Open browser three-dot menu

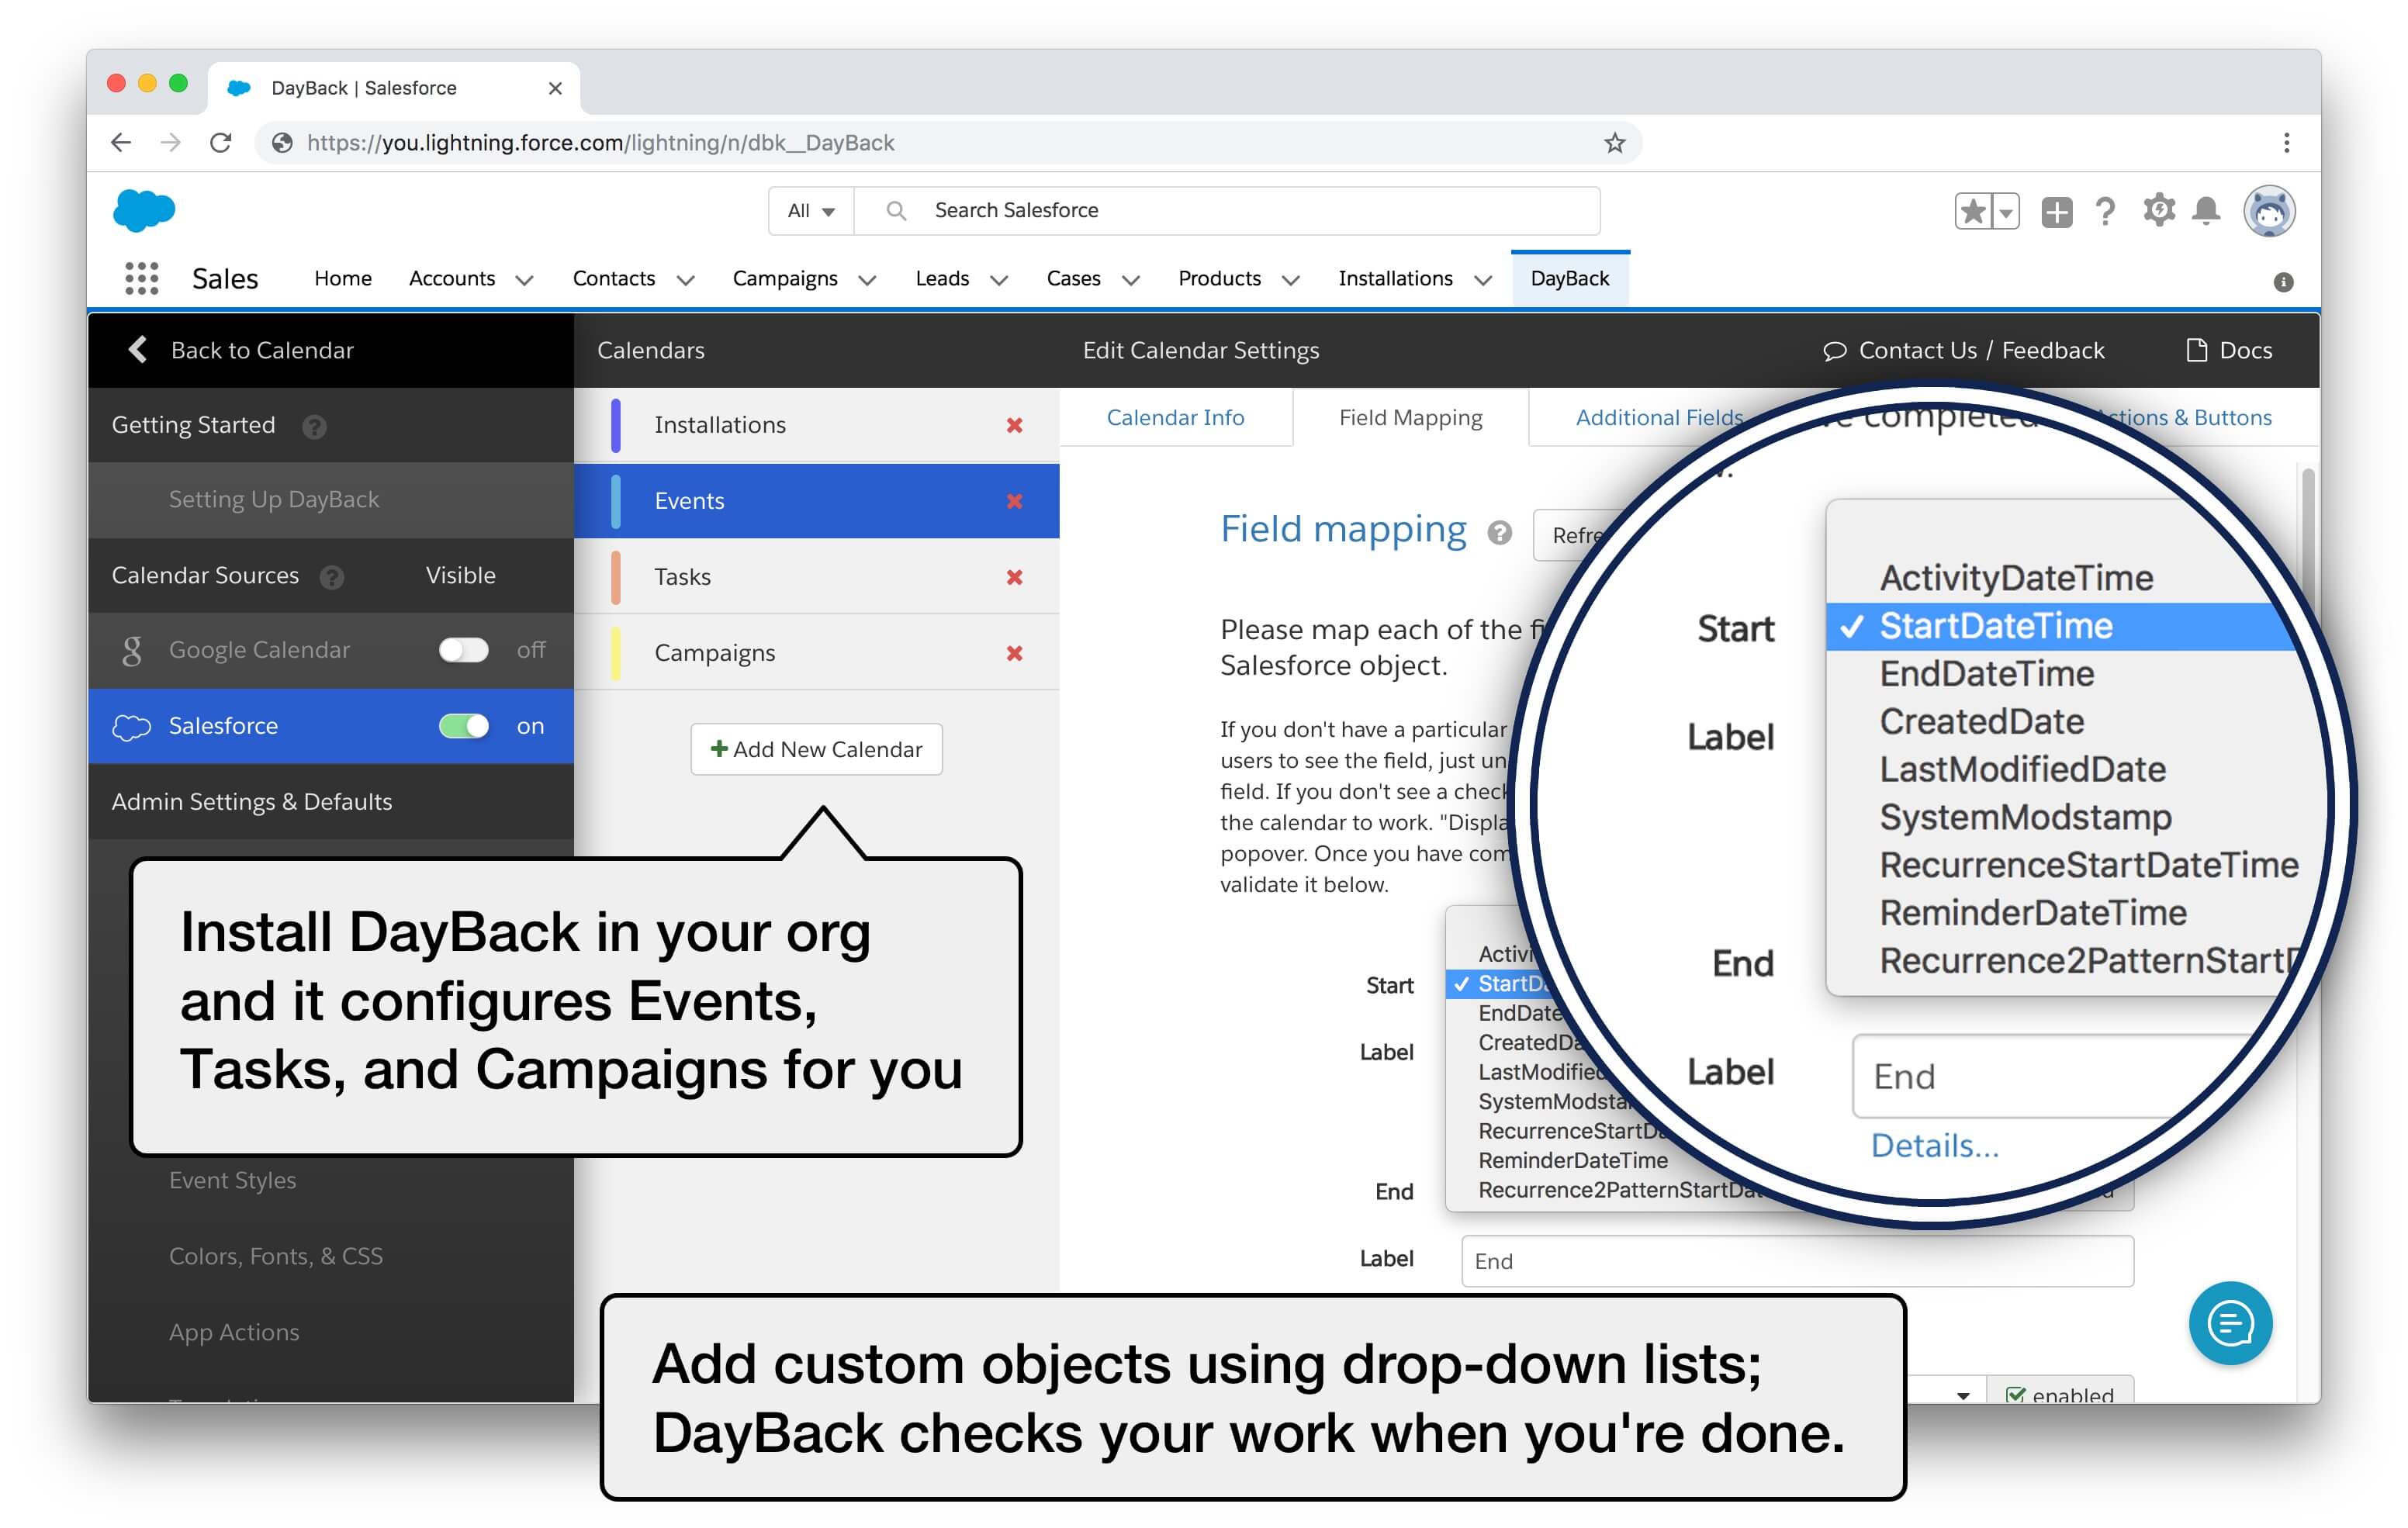point(2286,143)
